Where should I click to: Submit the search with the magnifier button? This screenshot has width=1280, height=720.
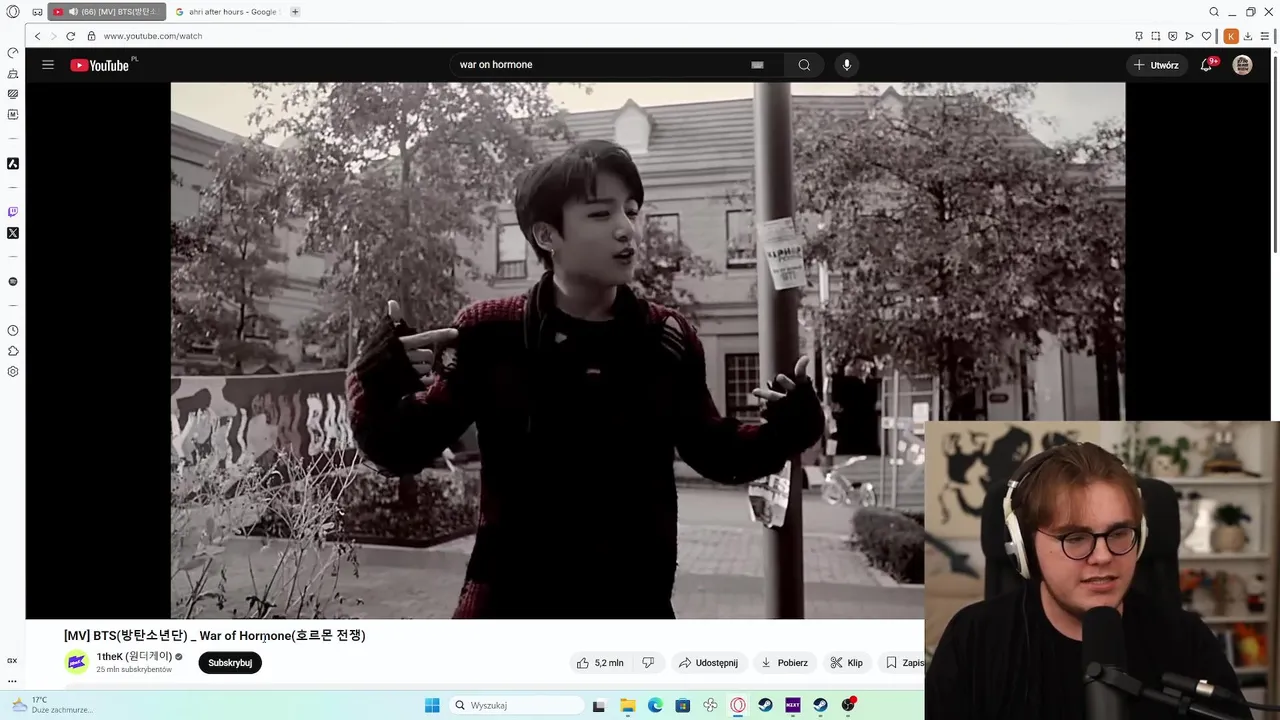[x=804, y=65]
